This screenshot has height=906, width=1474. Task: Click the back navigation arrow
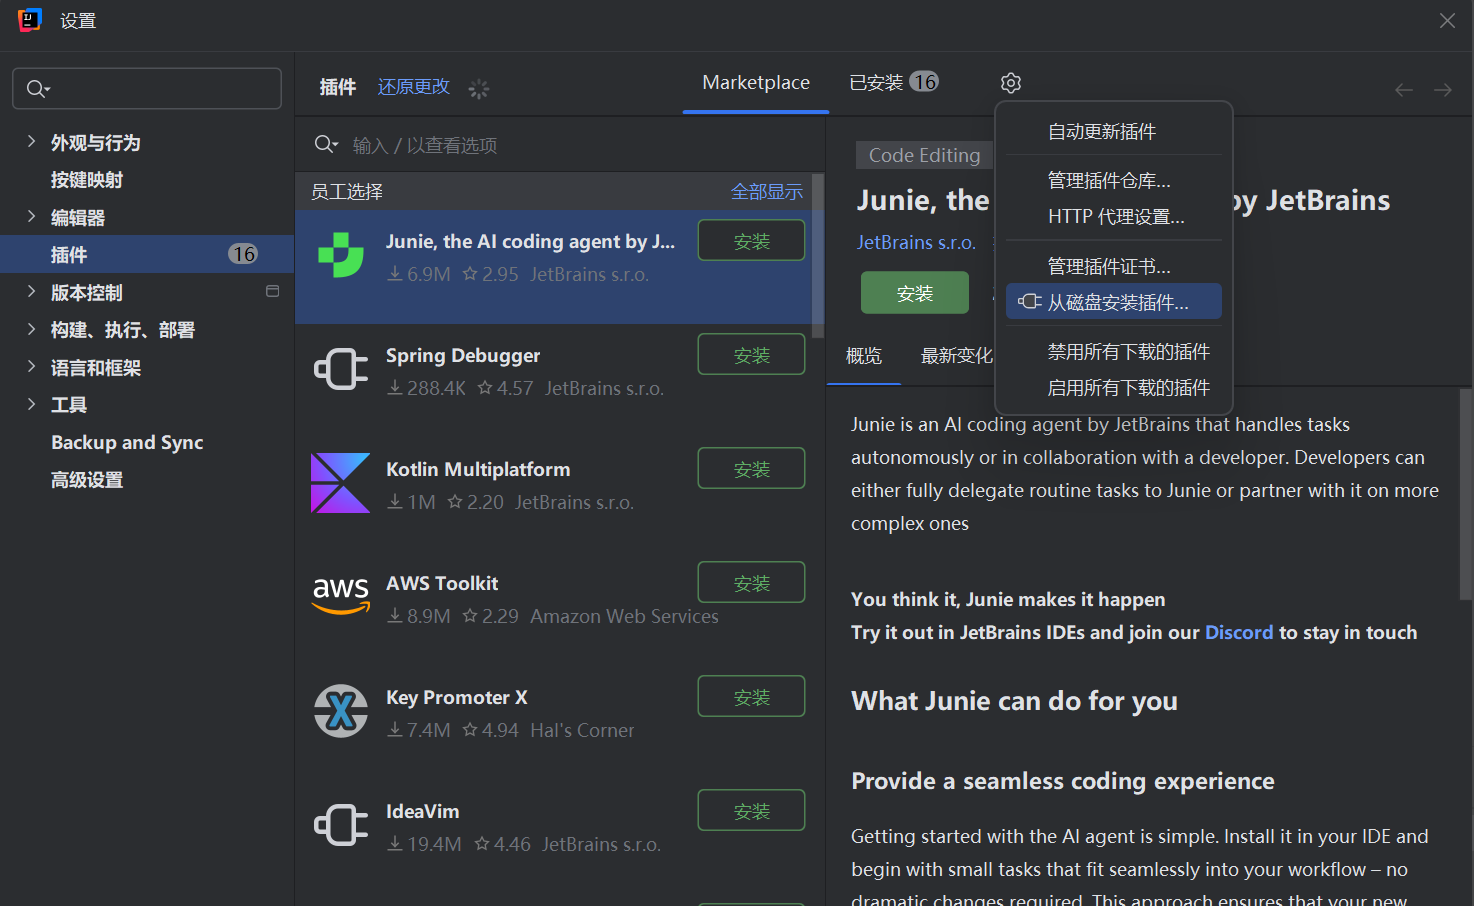pyautogui.click(x=1404, y=90)
